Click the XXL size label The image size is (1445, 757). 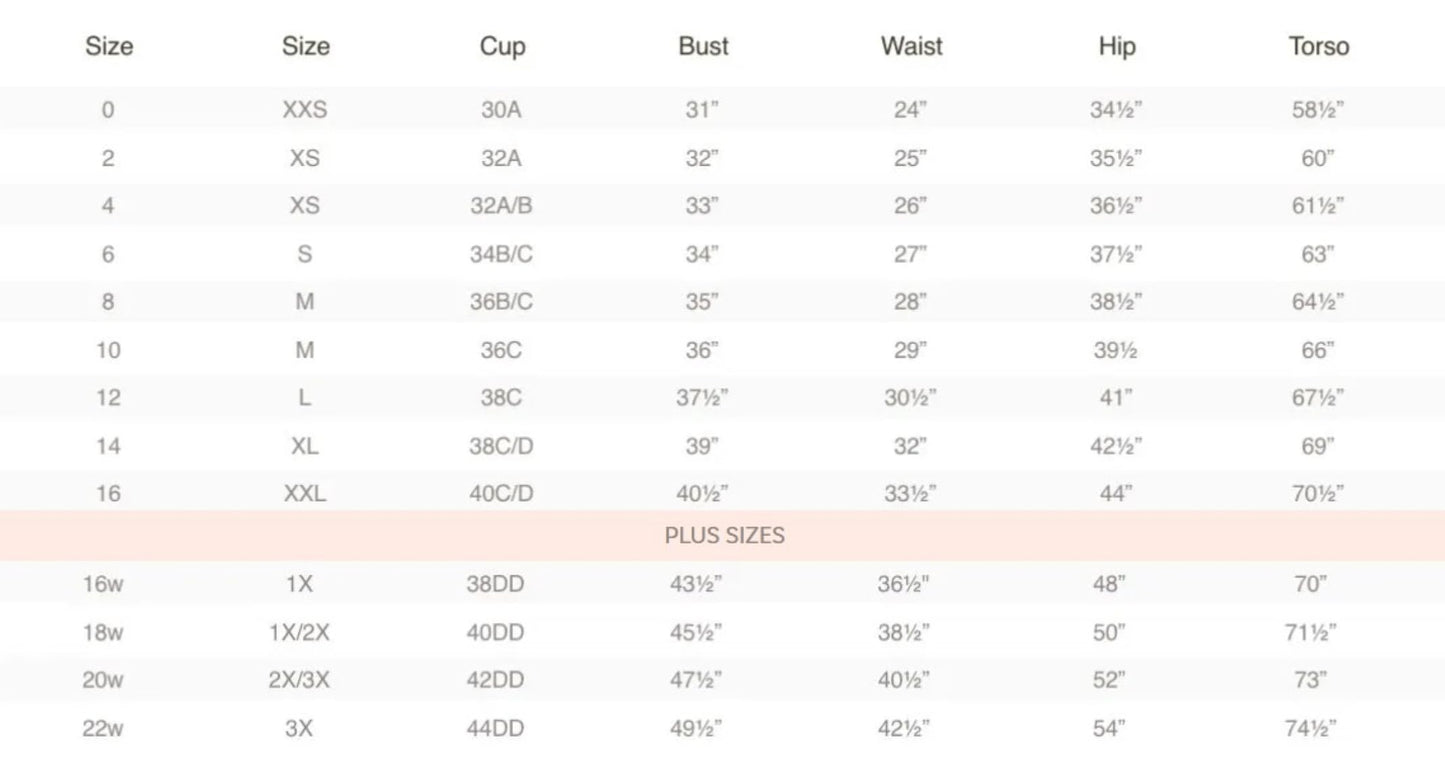[x=305, y=494]
